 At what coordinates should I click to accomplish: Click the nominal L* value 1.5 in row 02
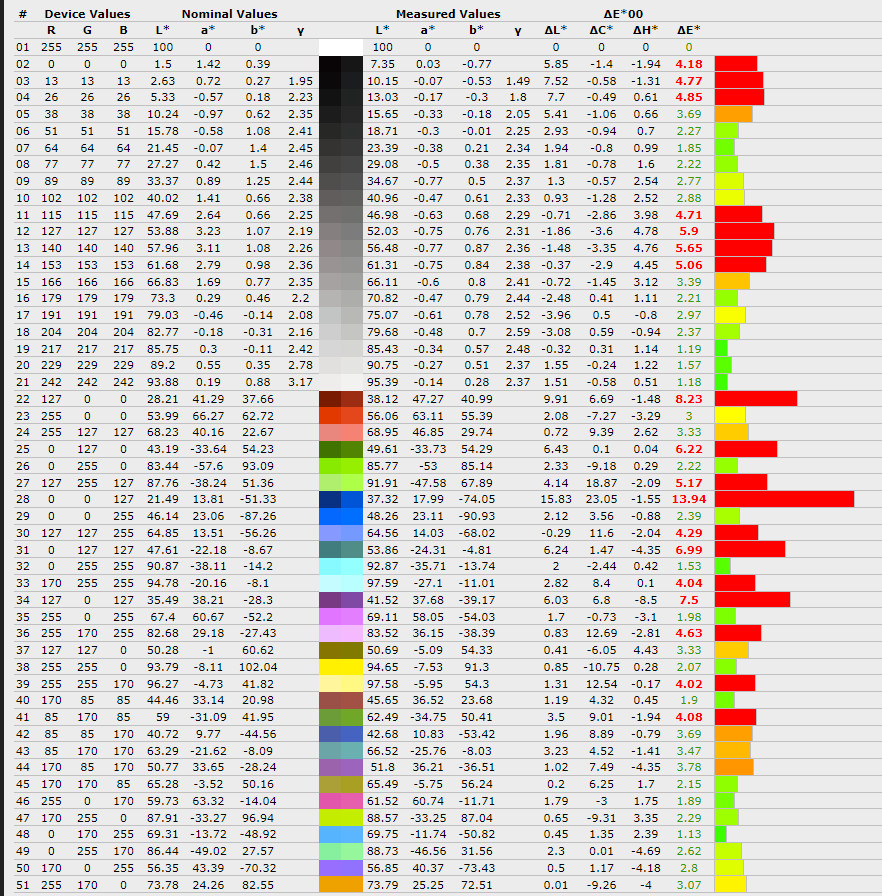tap(163, 64)
